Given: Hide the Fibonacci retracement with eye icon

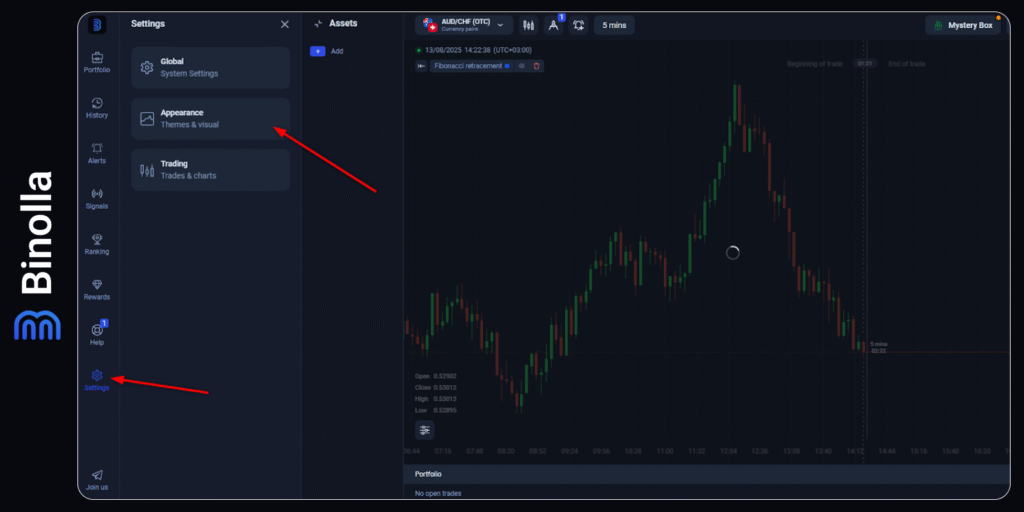Looking at the screenshot, I should click(522, 66).
